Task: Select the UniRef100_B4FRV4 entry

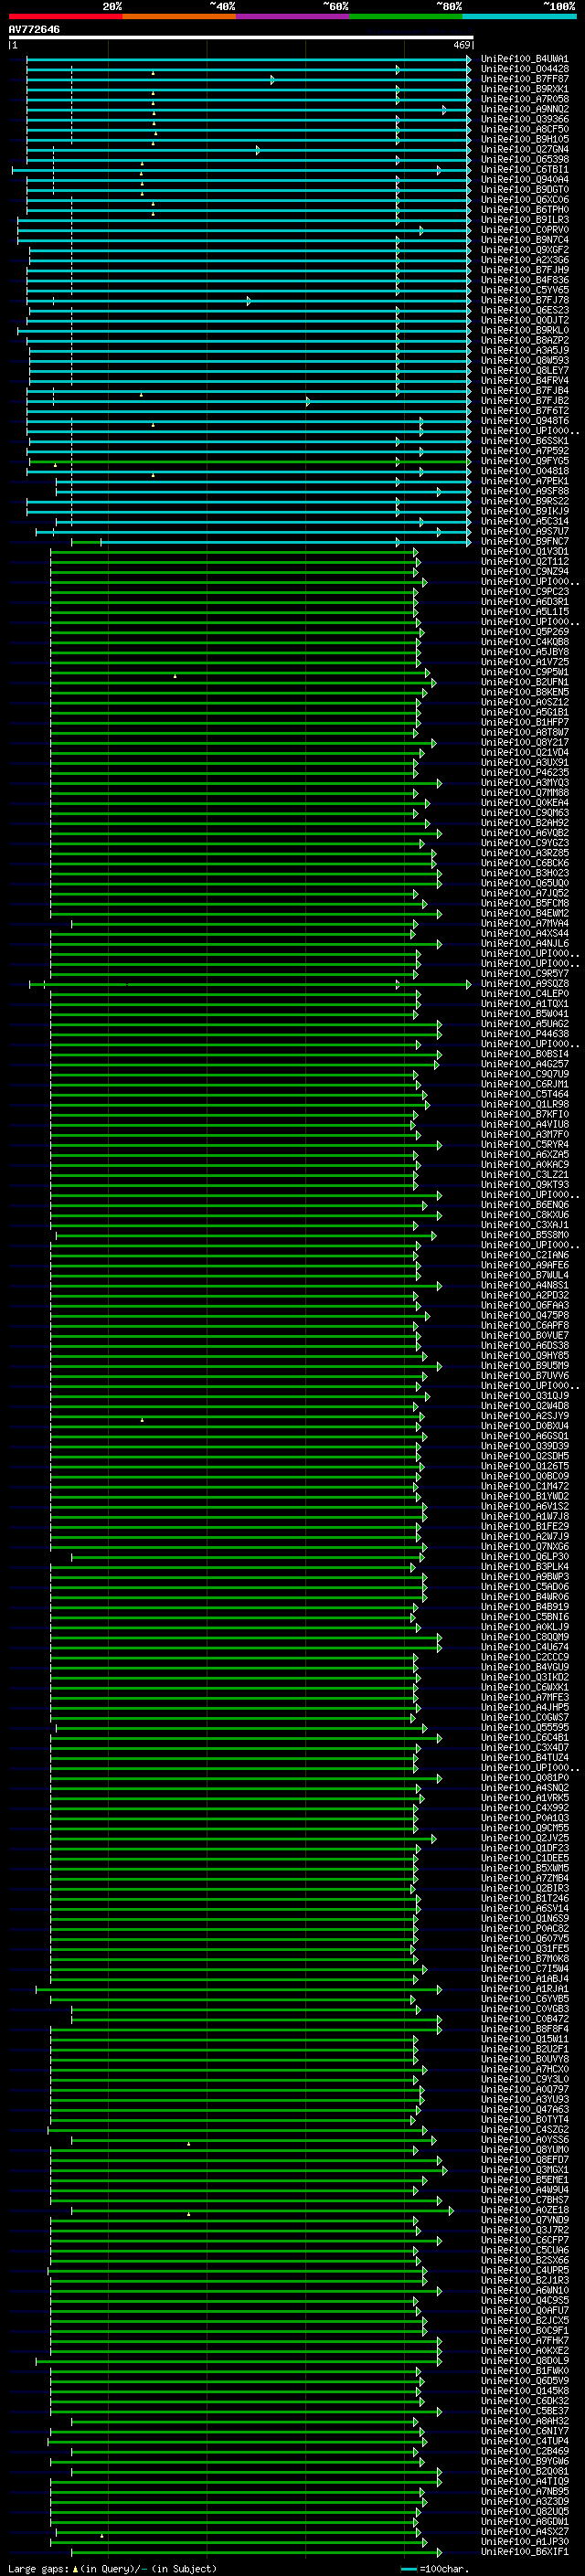Action: (525, 381)
